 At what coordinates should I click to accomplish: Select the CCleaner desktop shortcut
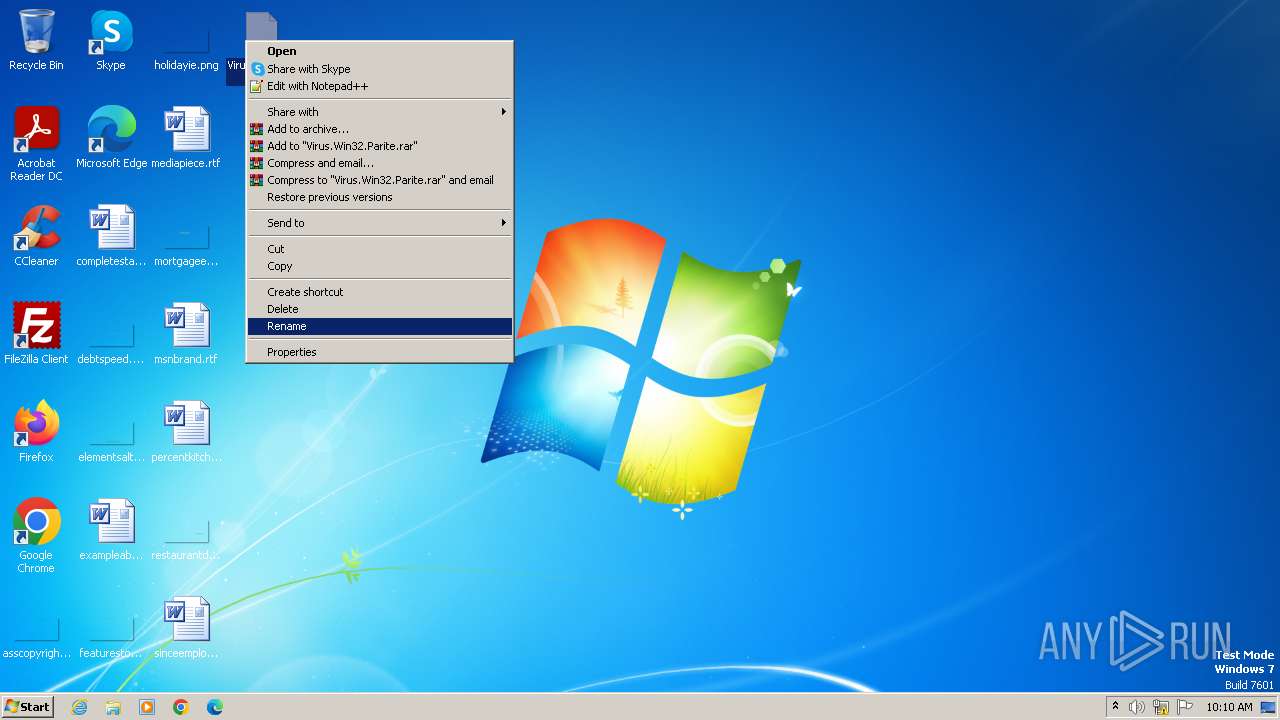point(36,236)
